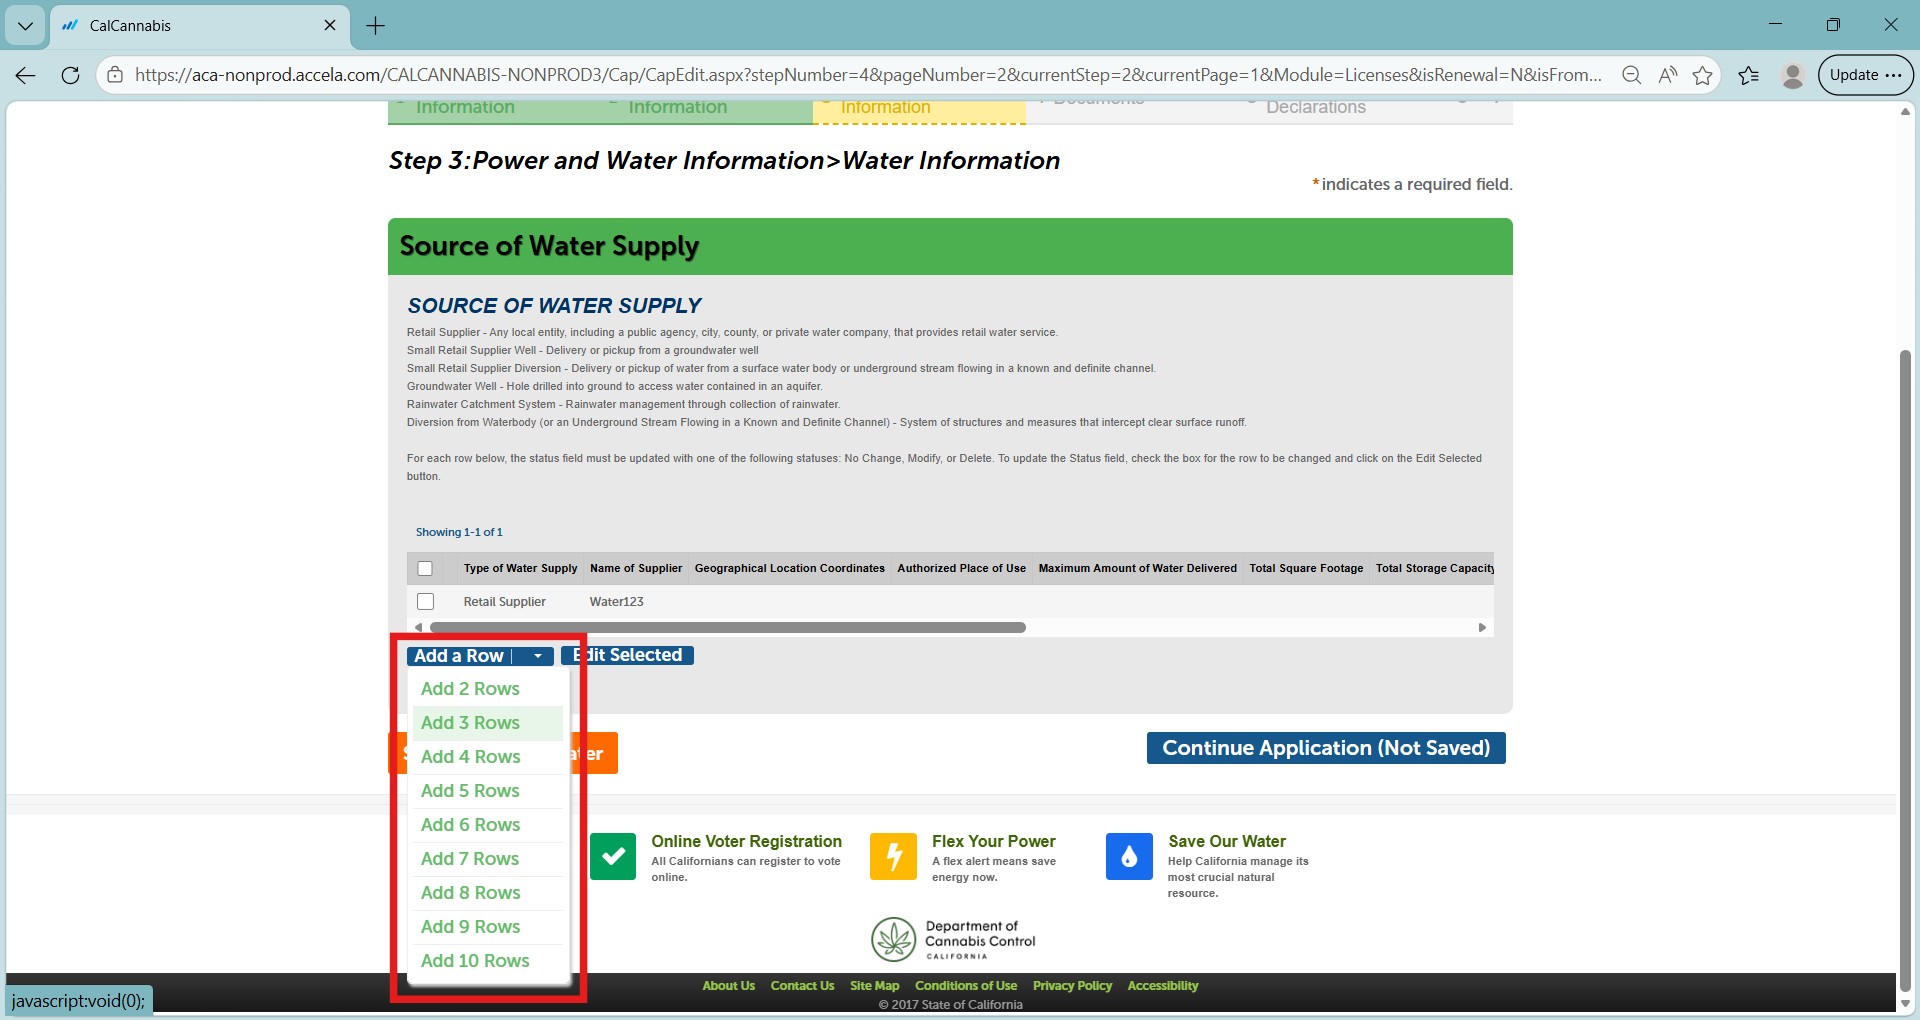Sort by Name of Supplier column
The width and height of the screenshot is (1920, 1020).
click(636, 568)
